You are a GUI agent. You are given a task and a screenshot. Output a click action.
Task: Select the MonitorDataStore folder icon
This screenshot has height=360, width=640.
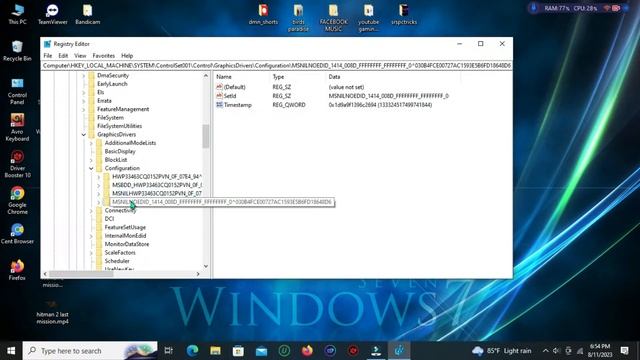tap(99, 244)
